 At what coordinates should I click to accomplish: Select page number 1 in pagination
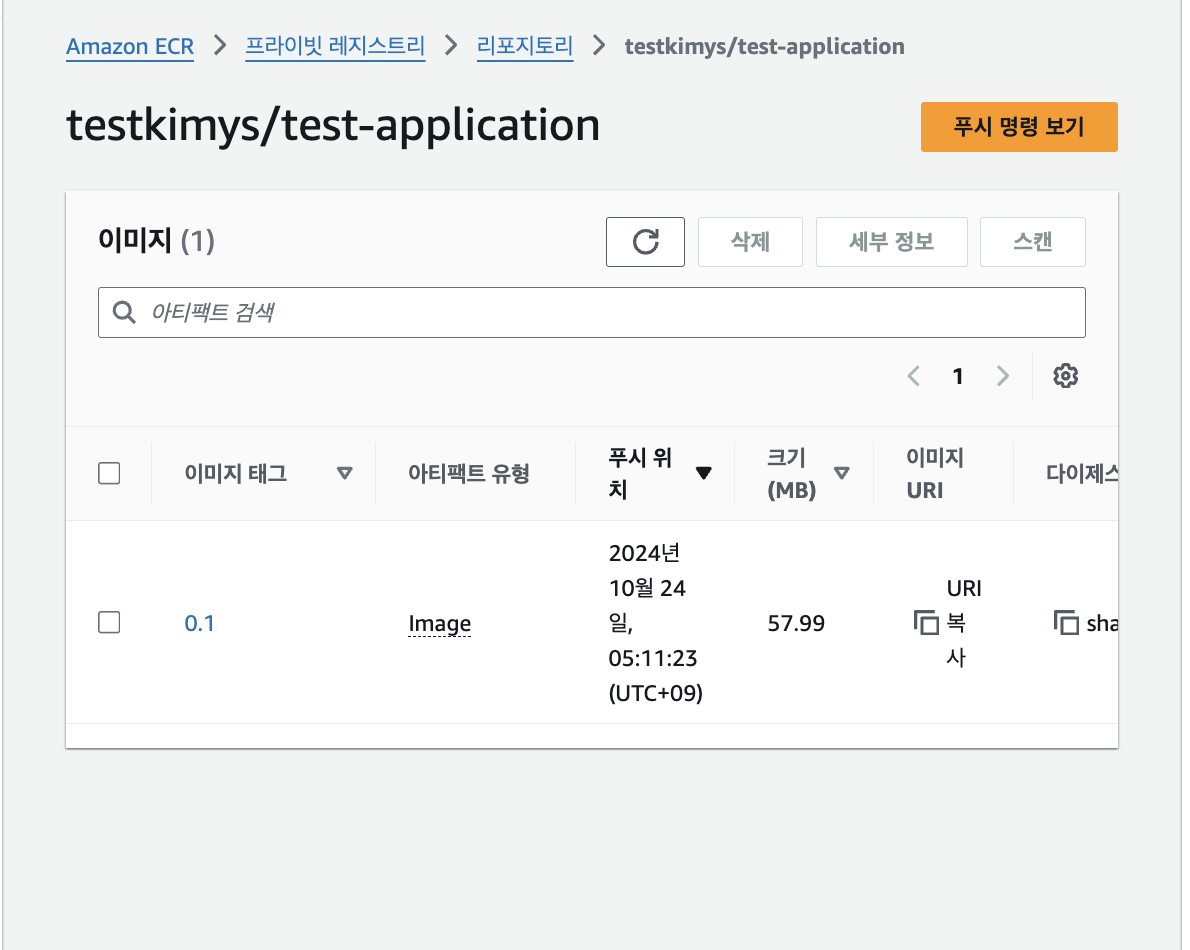pyautogui.click(x=958, y=376)
